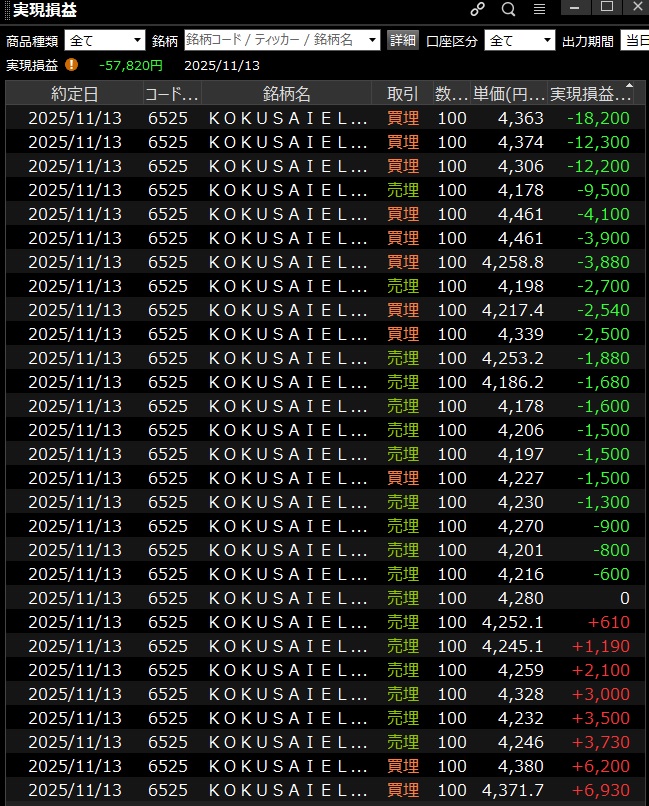Click the 銘柄 code search input field

click(x=282, y=40)
